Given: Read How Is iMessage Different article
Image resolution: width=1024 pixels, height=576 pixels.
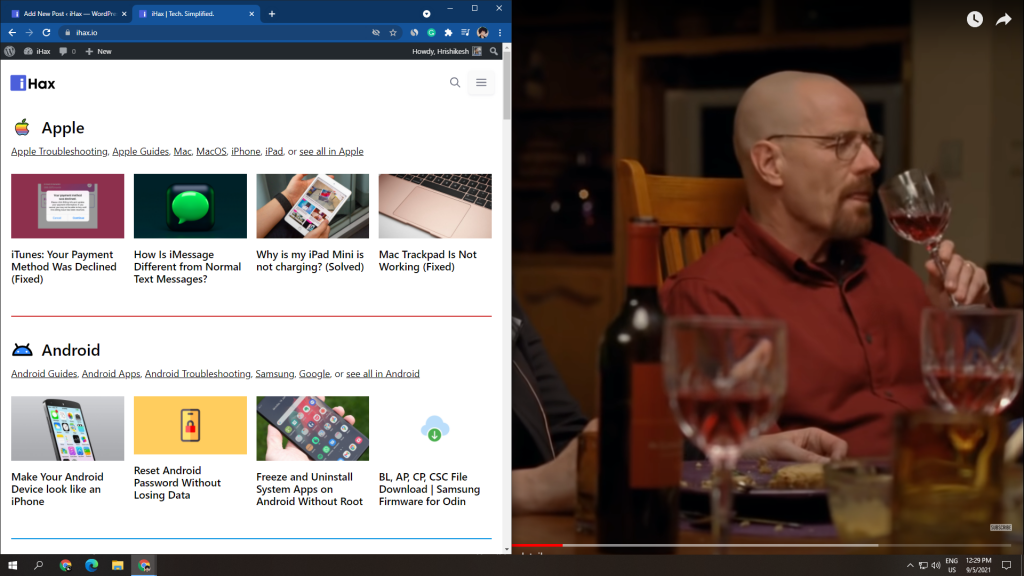Looking at the screenshot, I should point(187,266).
